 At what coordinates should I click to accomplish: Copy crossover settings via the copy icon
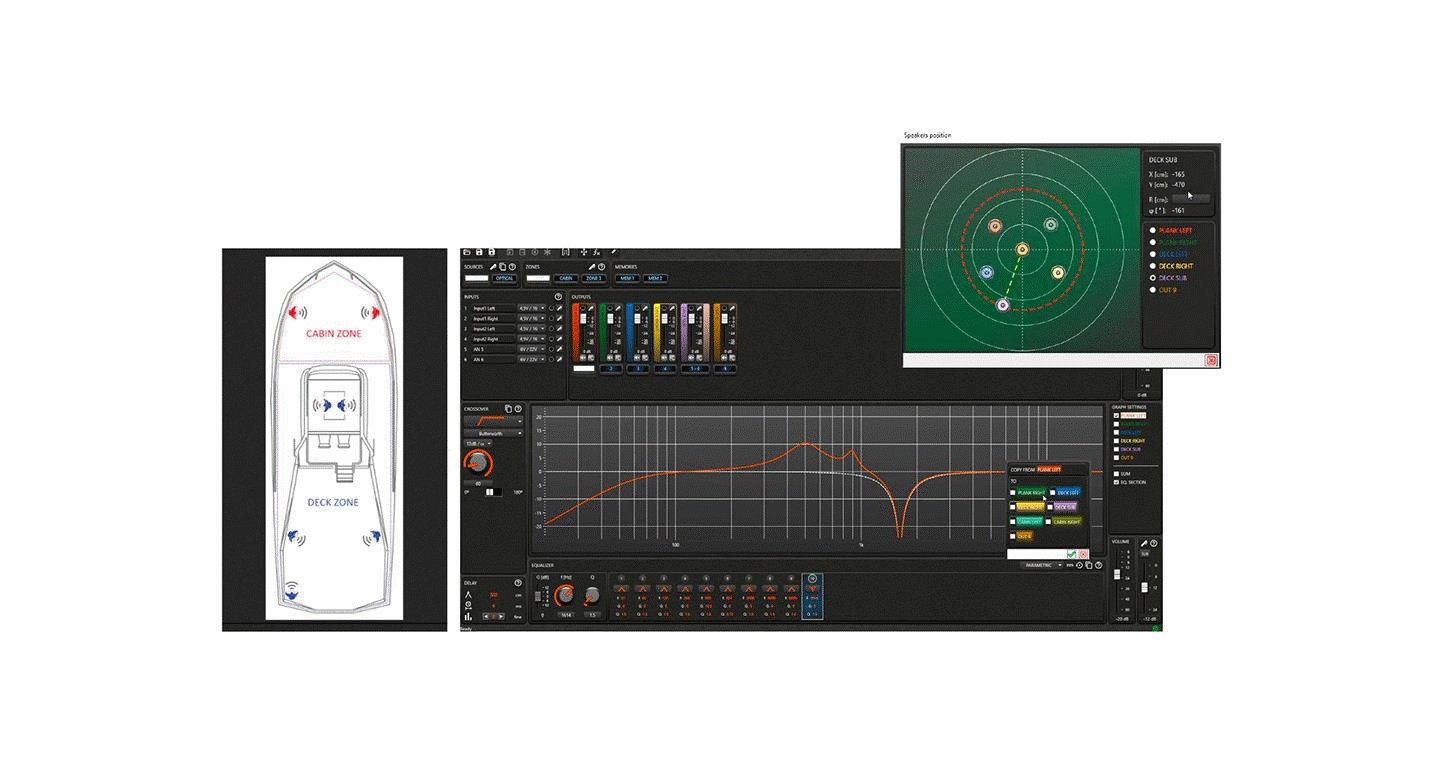click(x=508, y=406)
